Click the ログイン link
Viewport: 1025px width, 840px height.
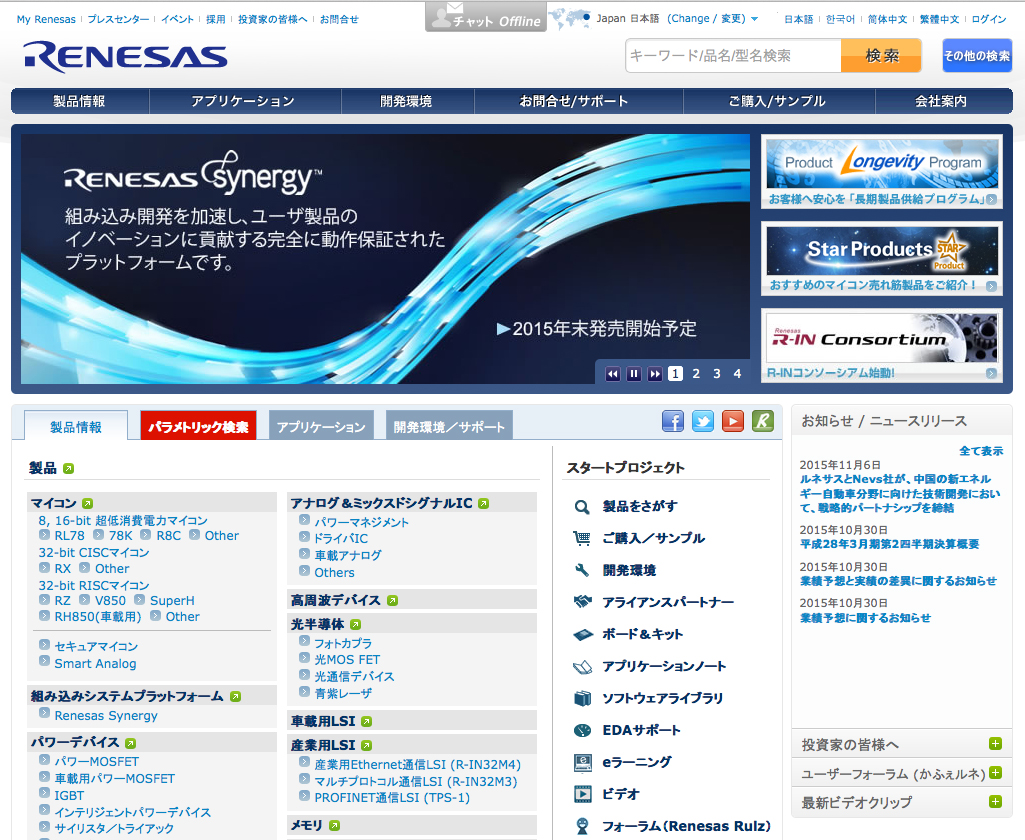click(x=989, y=20)
